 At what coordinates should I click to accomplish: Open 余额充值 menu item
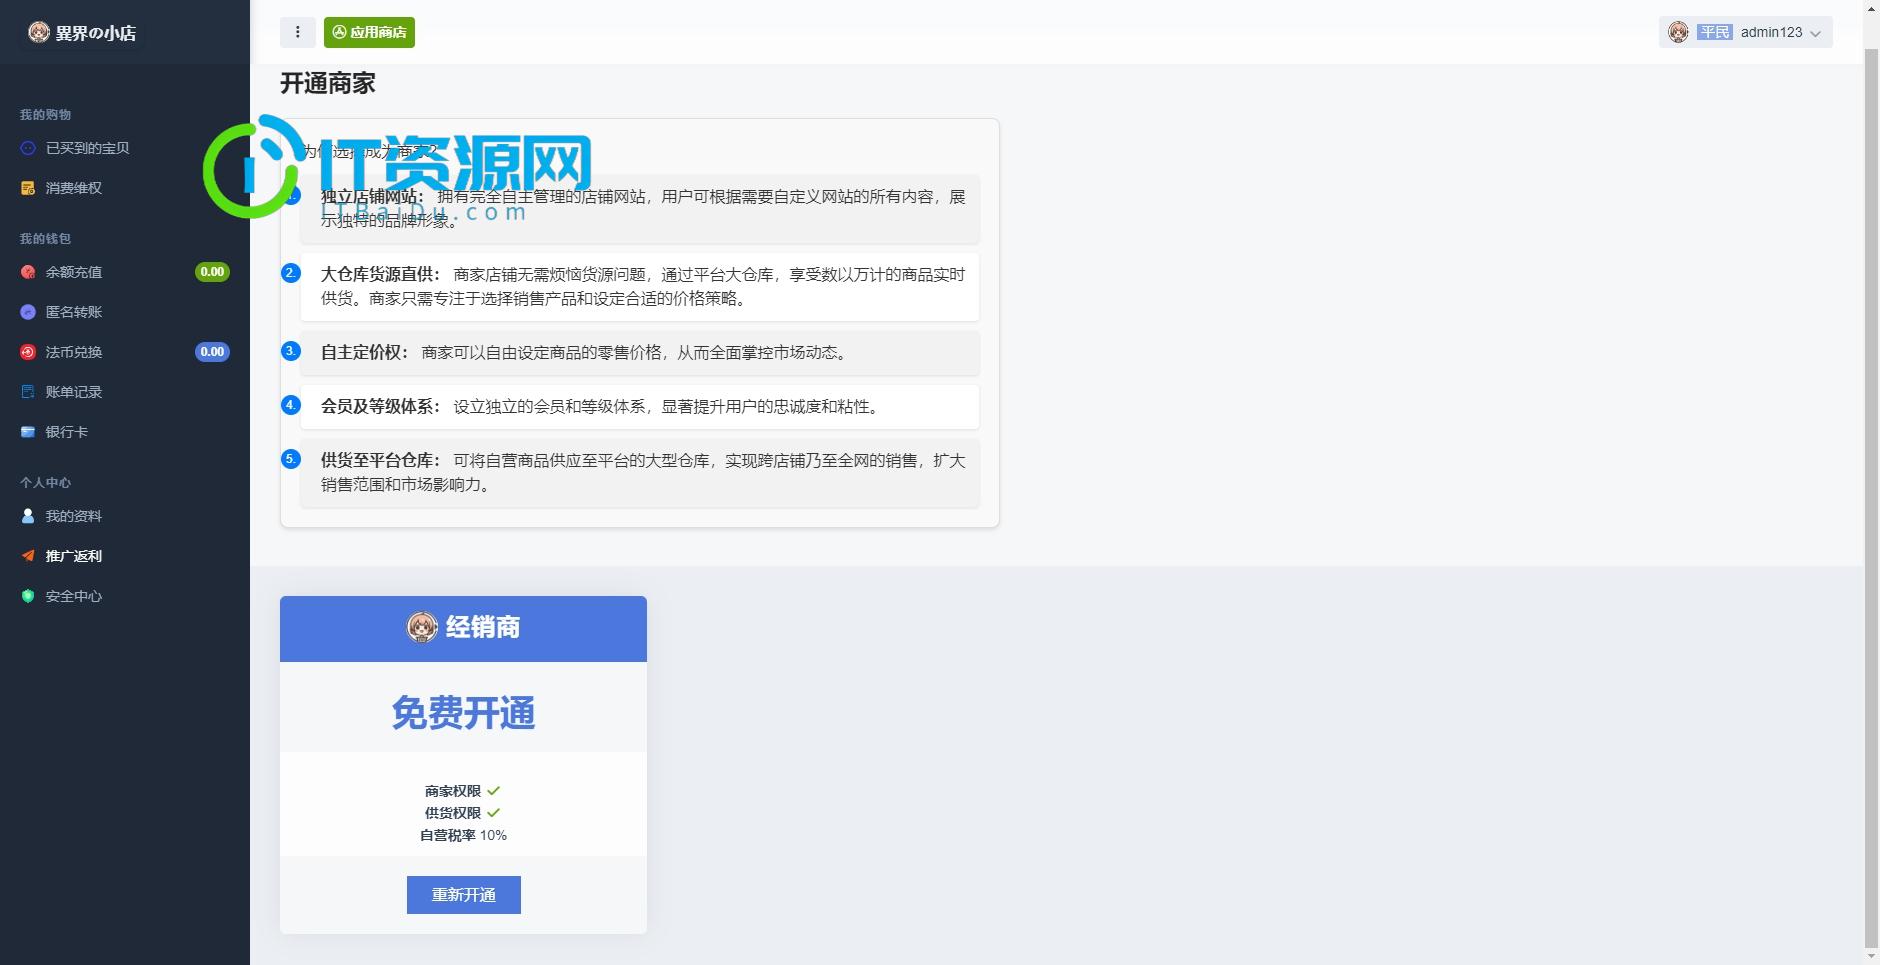pos(74,272)
